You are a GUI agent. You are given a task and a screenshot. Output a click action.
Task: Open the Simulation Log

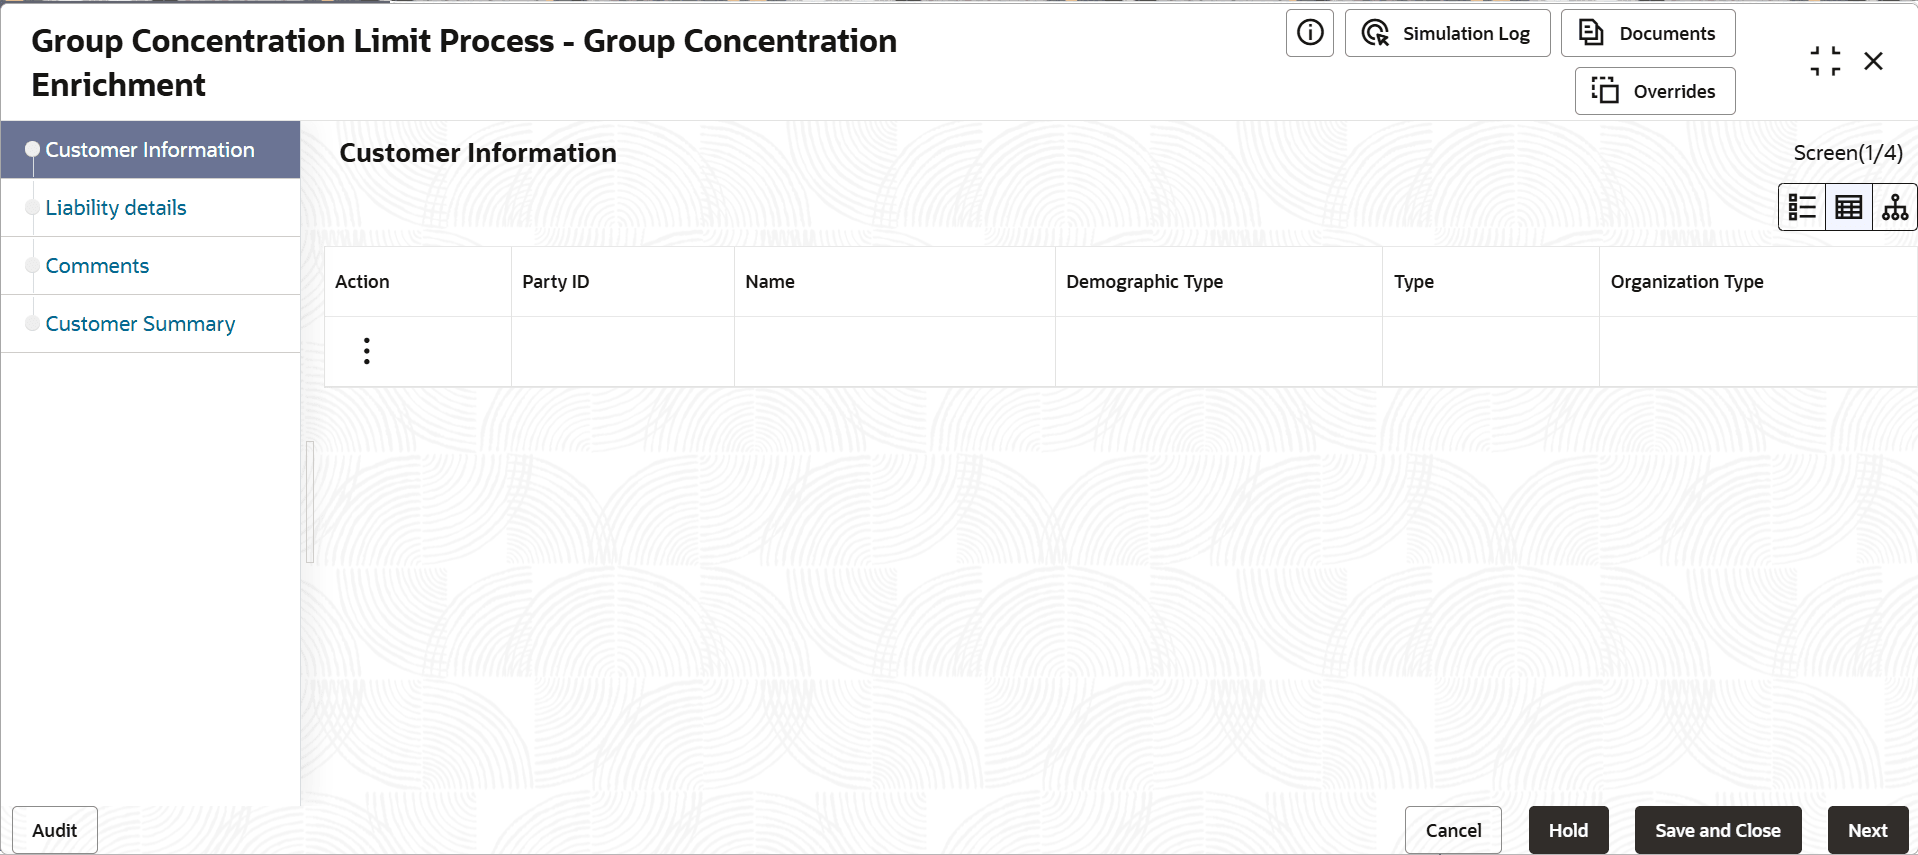pos(1447,33)
